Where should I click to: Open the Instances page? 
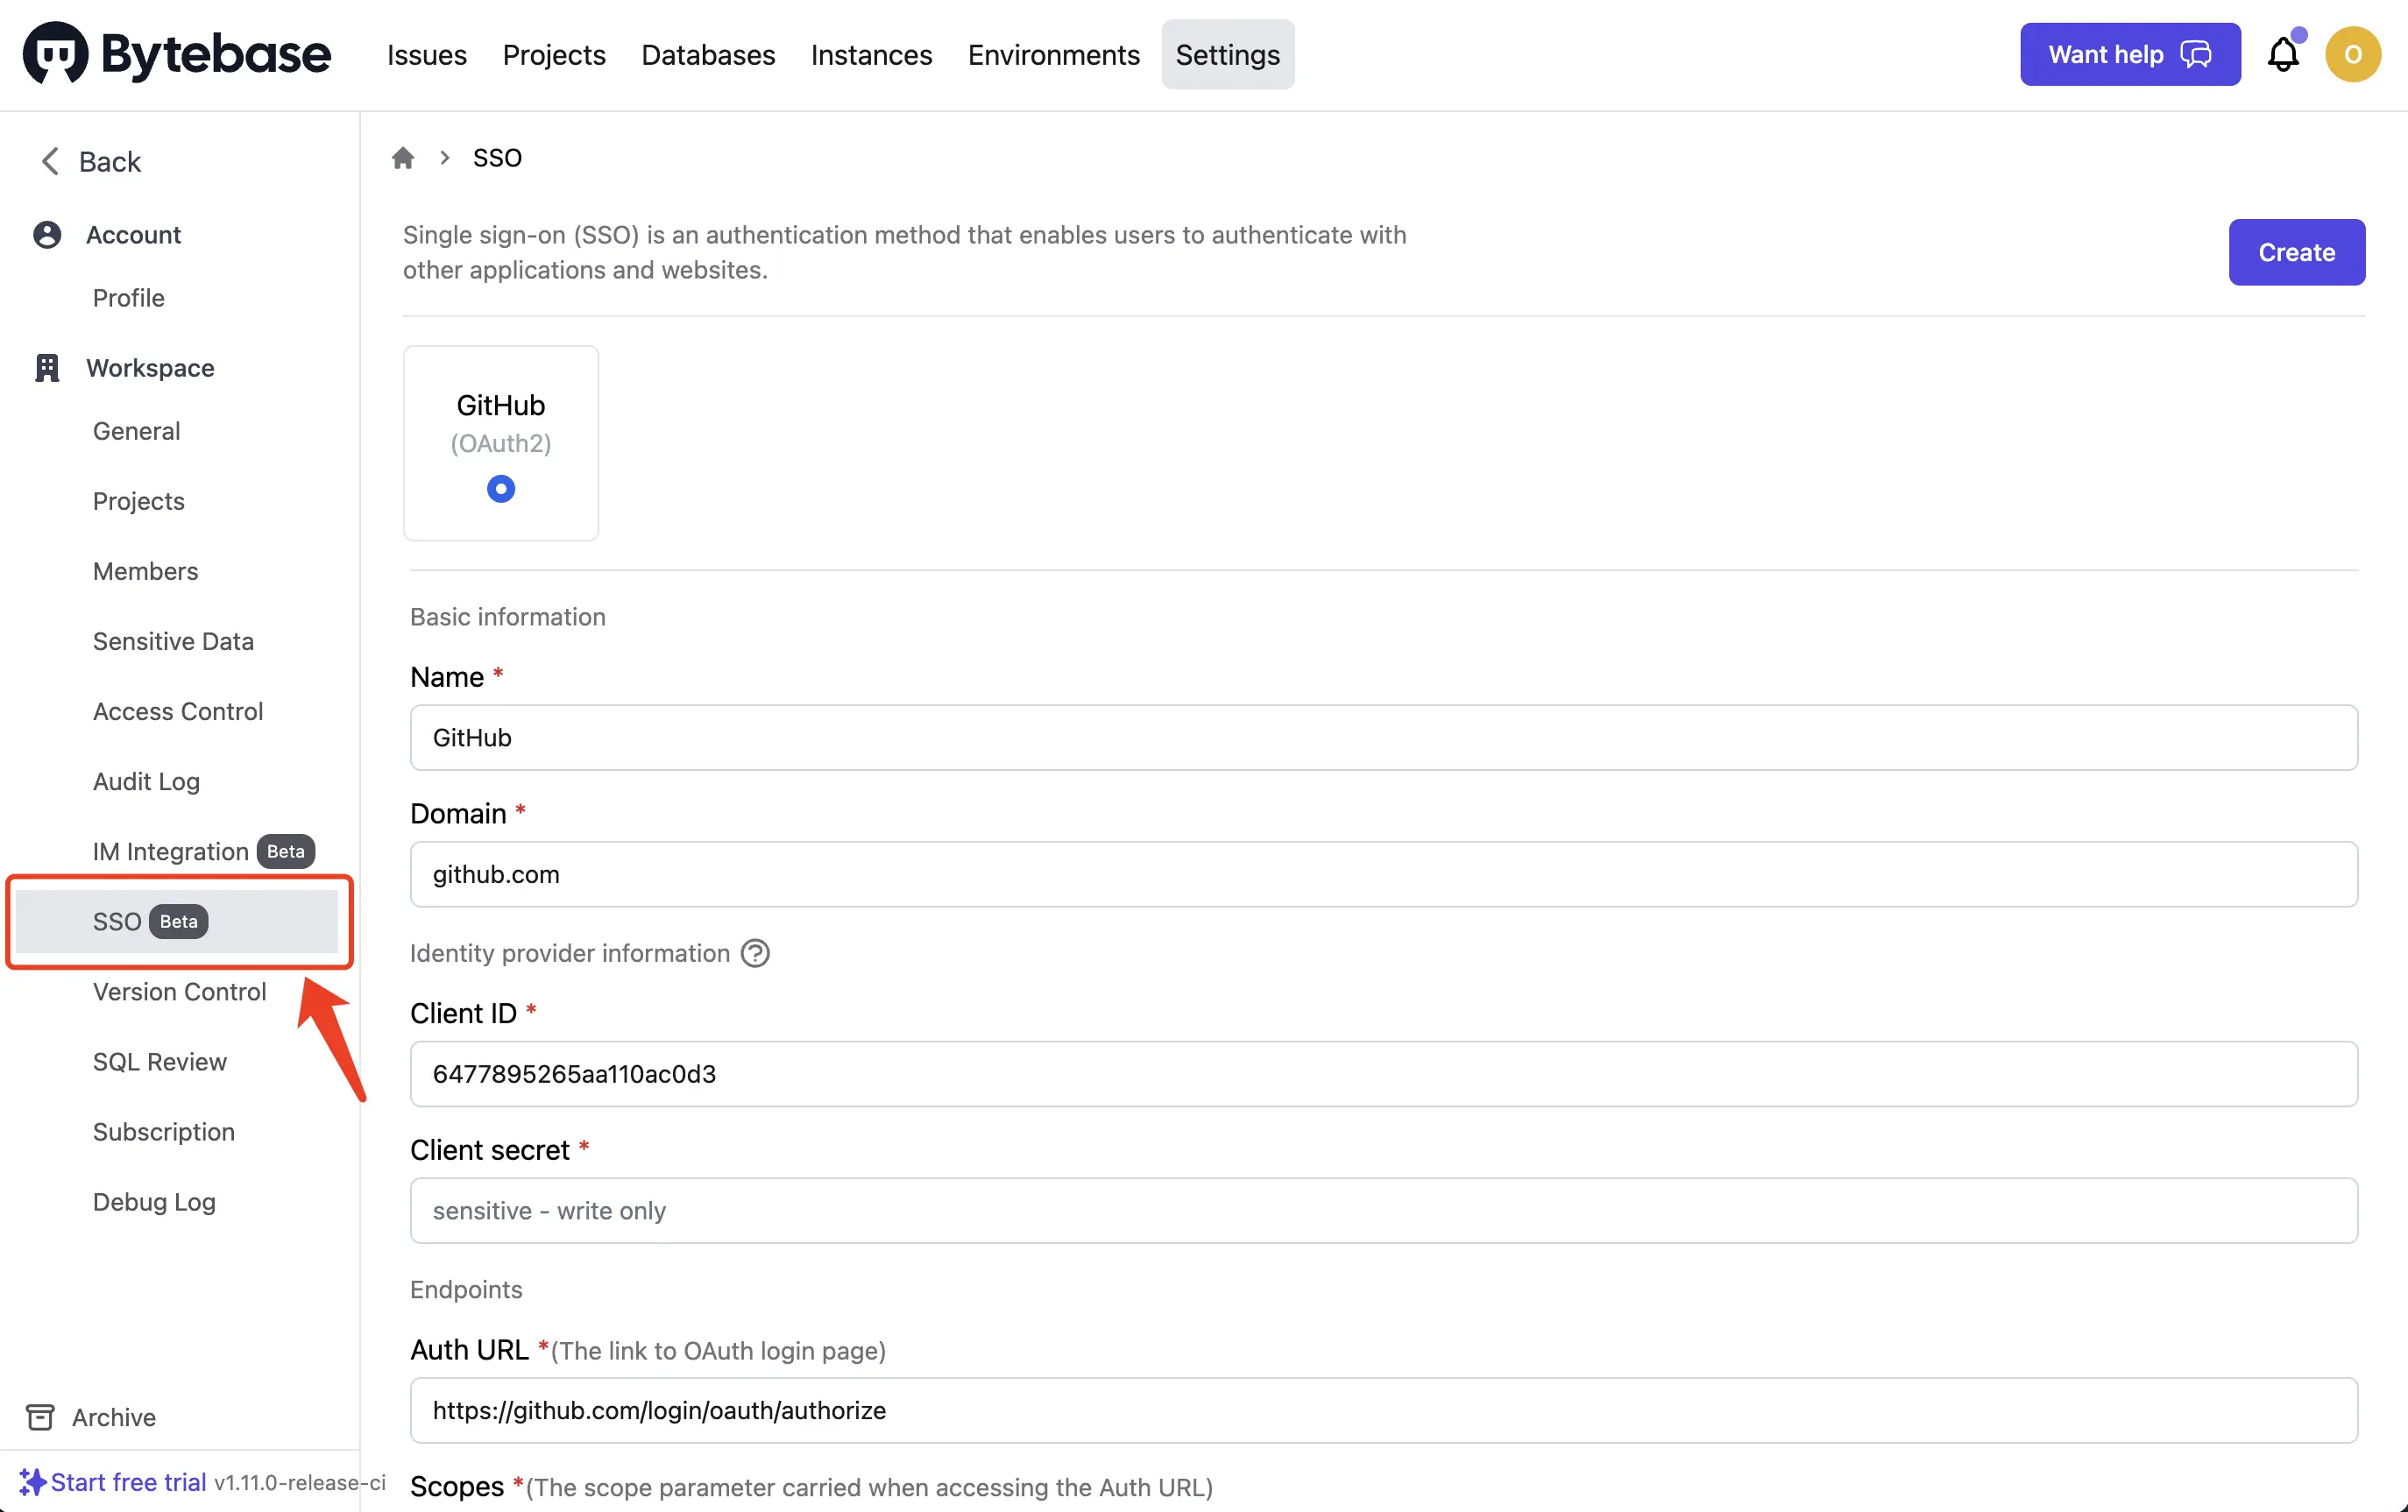coord(871,55)
